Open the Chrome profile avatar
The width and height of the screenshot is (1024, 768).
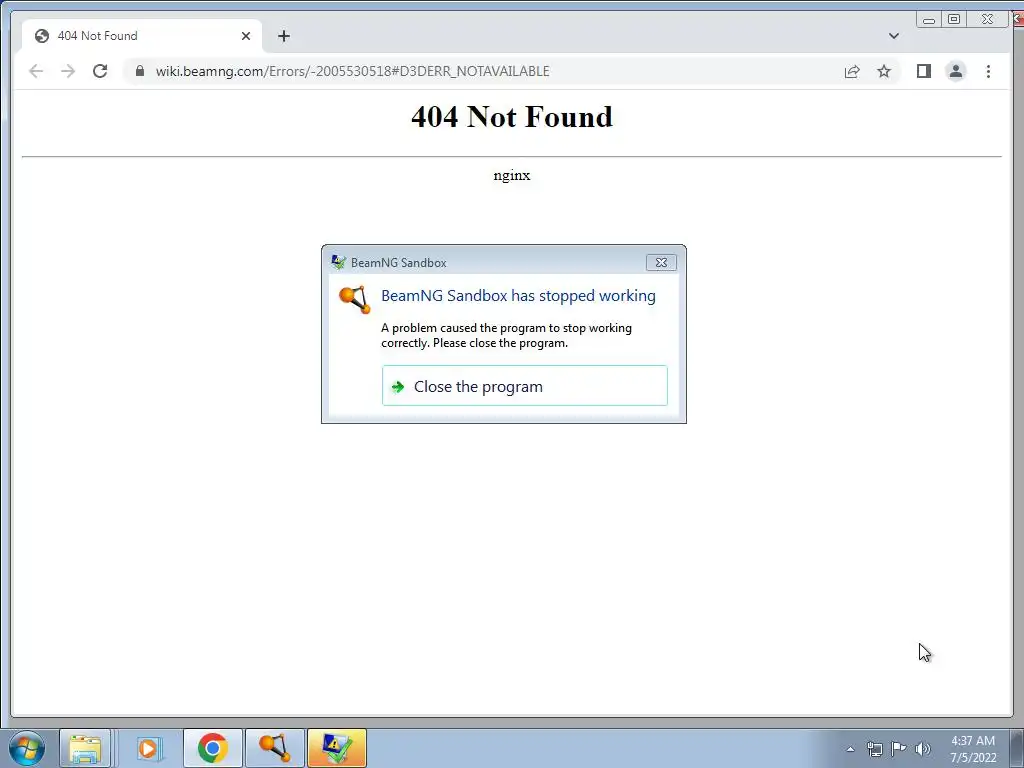(955, 71)
